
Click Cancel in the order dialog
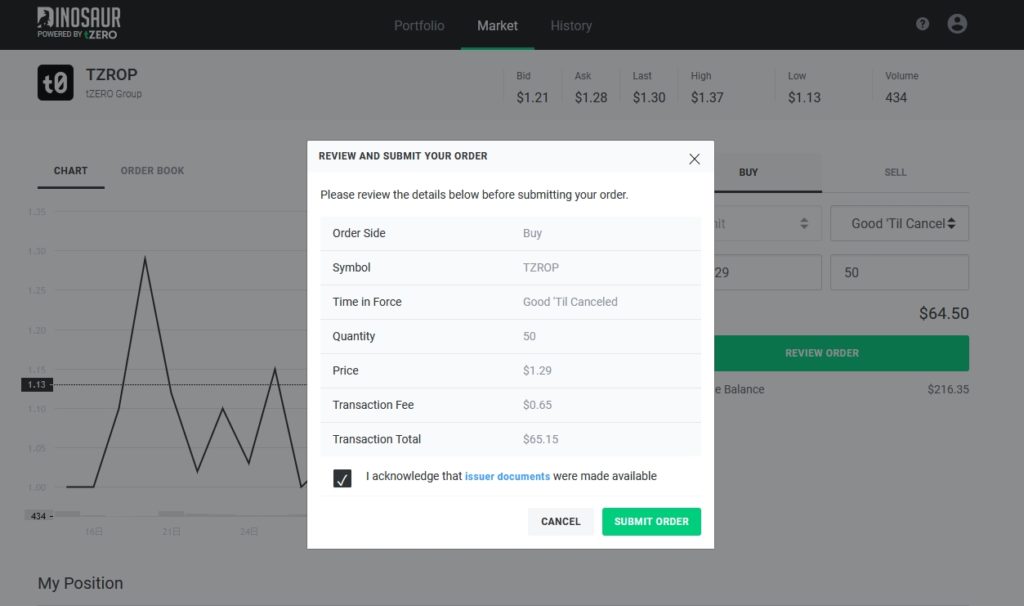(x=560, y=522)
